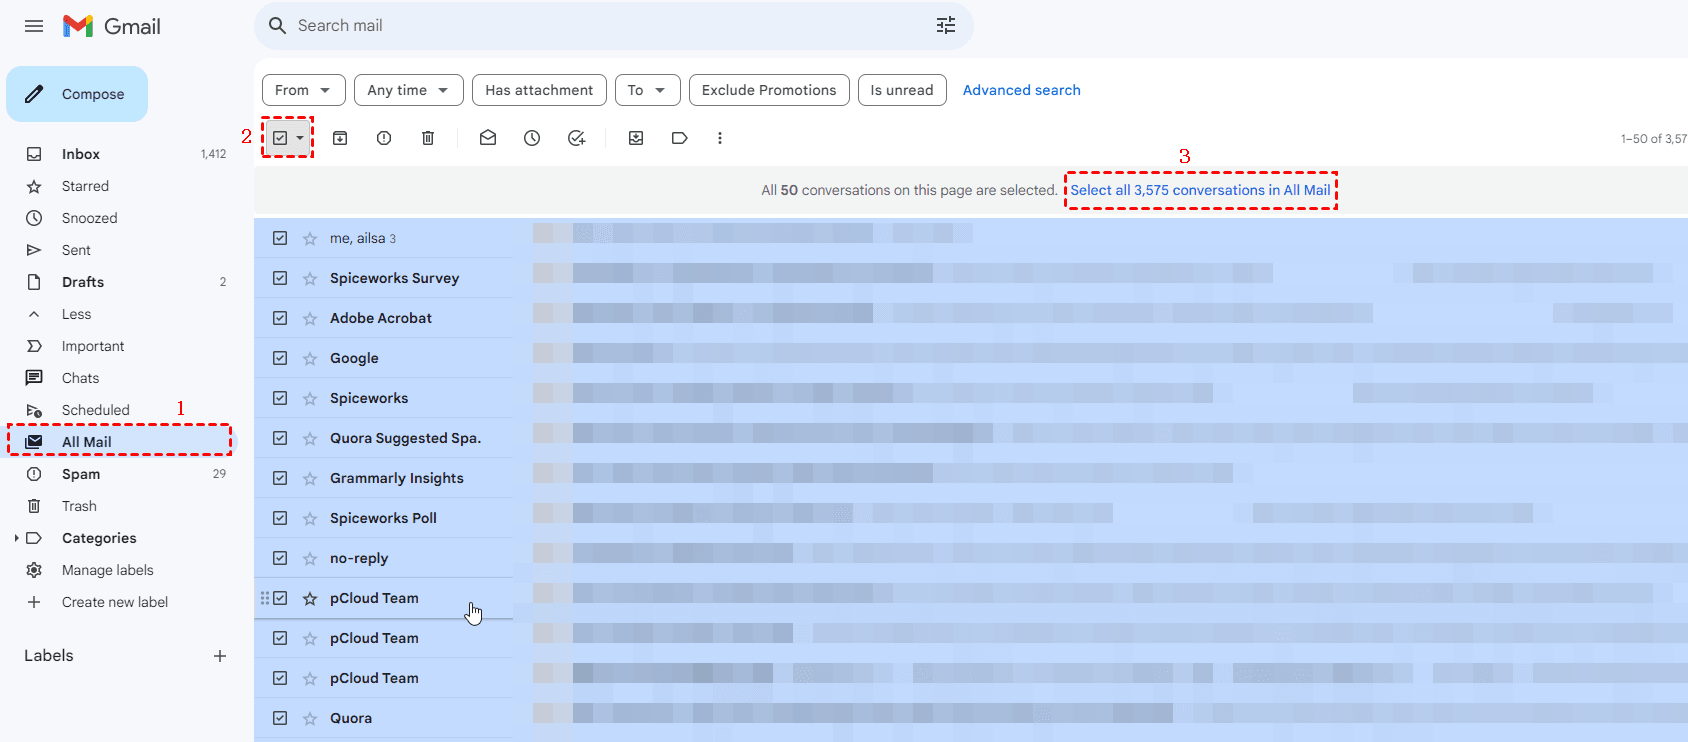
Task: Open the More options three-dot menu
Action: tap(720, 138)
